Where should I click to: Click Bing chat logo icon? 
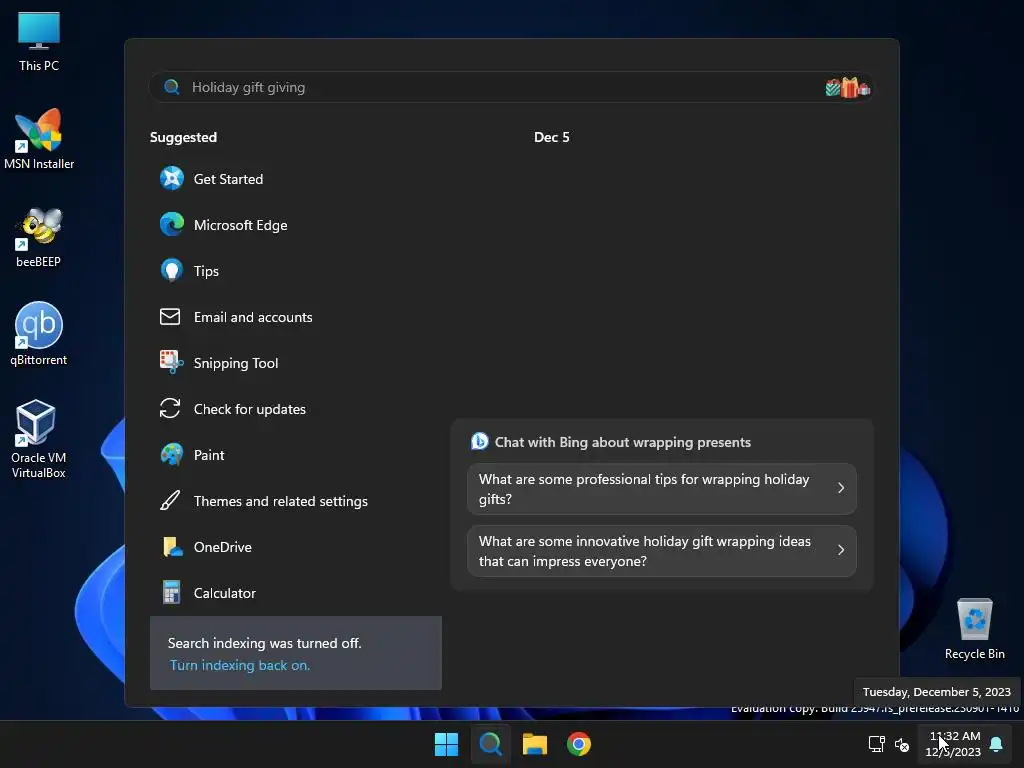(x=479, y=441)
